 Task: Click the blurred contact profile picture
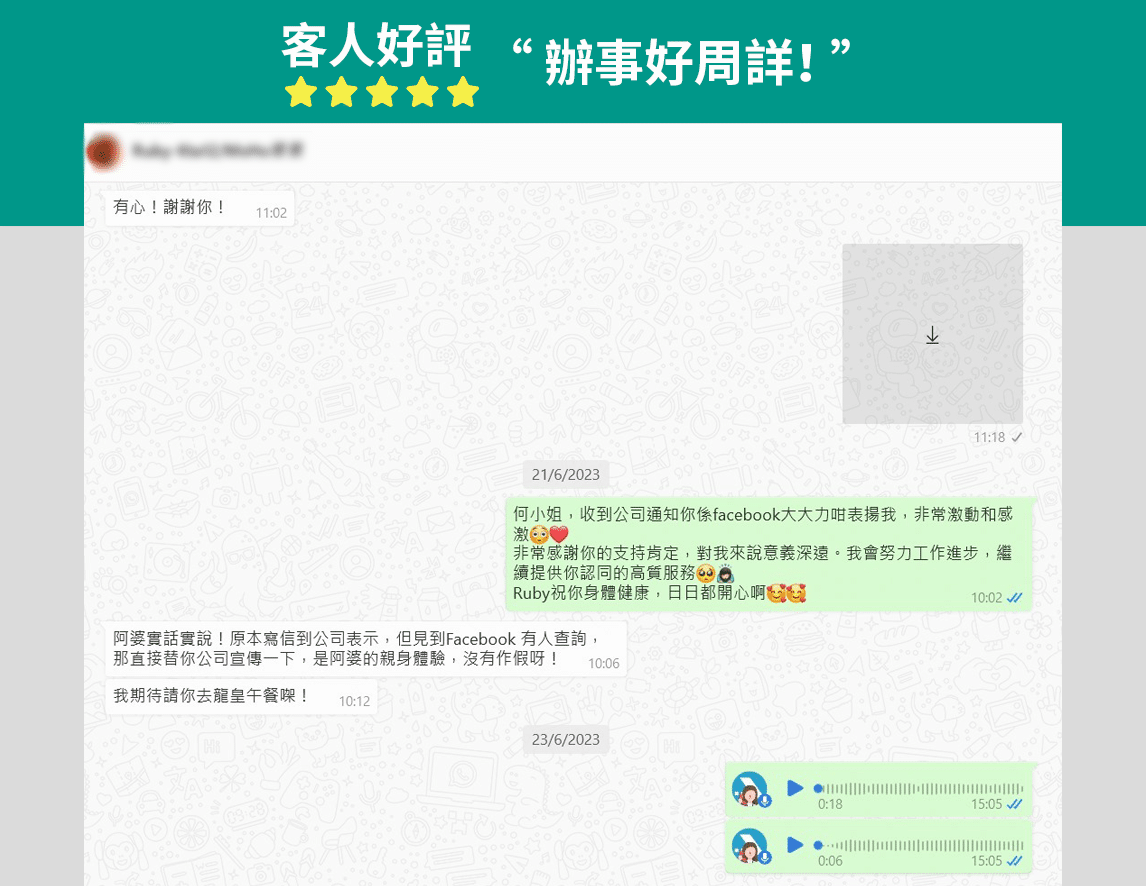pyautogui.click(x=103, y=152)
